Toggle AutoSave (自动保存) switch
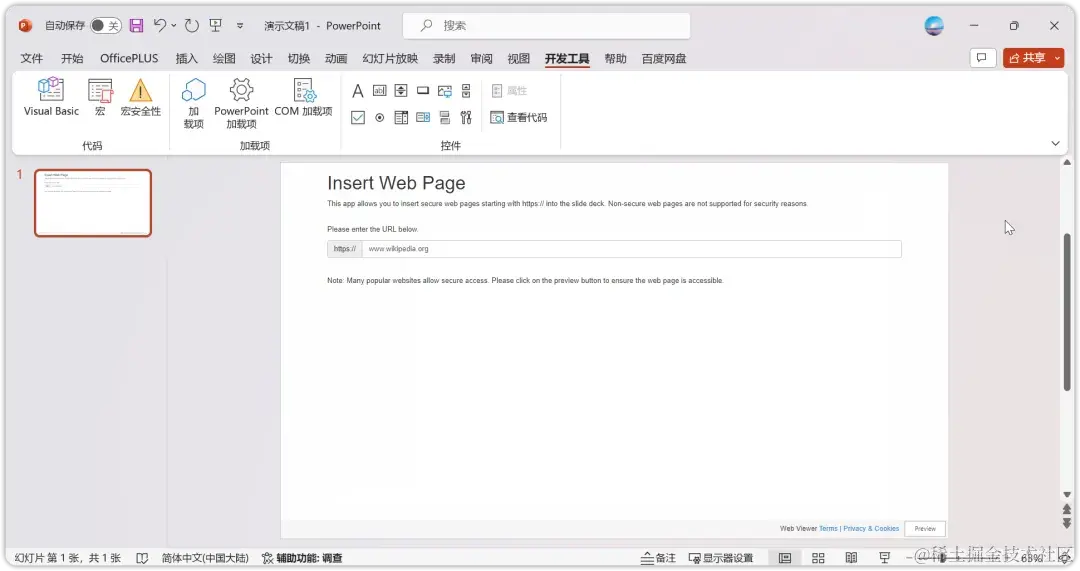The width and height of the screenshot is (1080, 571). pyautogui.click(x=105, y=25)
